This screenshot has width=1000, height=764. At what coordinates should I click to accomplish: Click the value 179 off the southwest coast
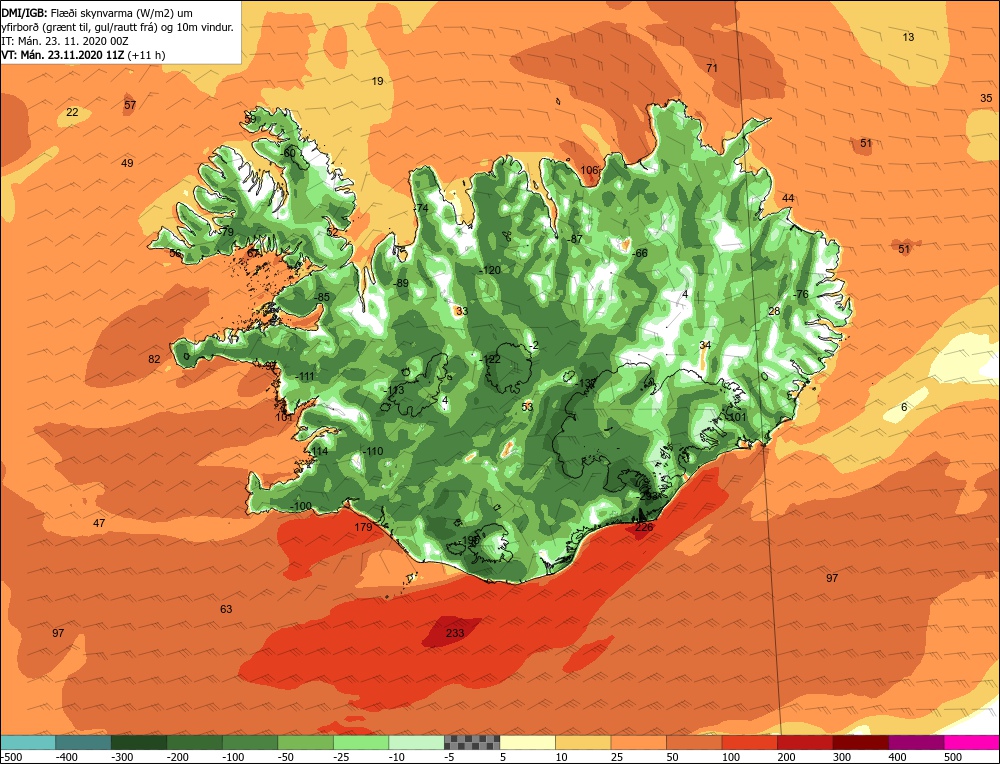click(x=363, y=527)
